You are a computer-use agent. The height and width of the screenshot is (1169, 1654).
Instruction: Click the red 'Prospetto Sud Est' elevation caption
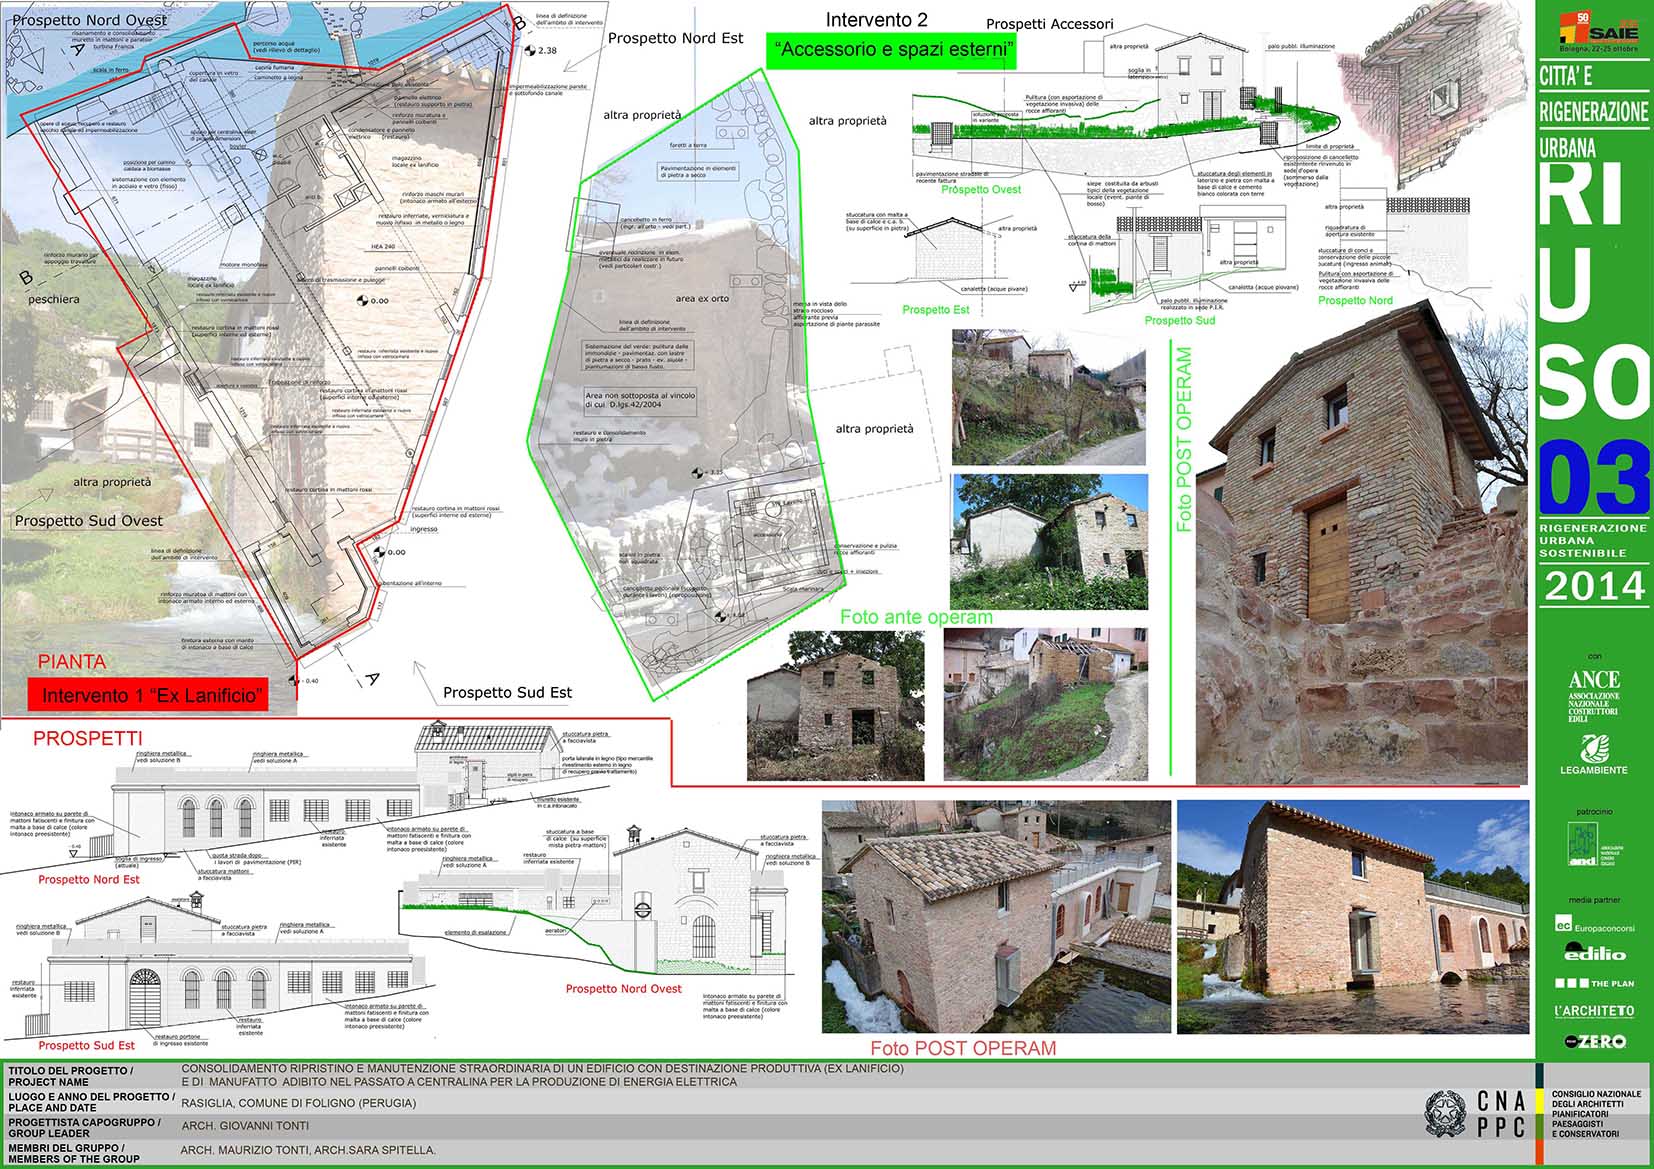coord(87,1046)
